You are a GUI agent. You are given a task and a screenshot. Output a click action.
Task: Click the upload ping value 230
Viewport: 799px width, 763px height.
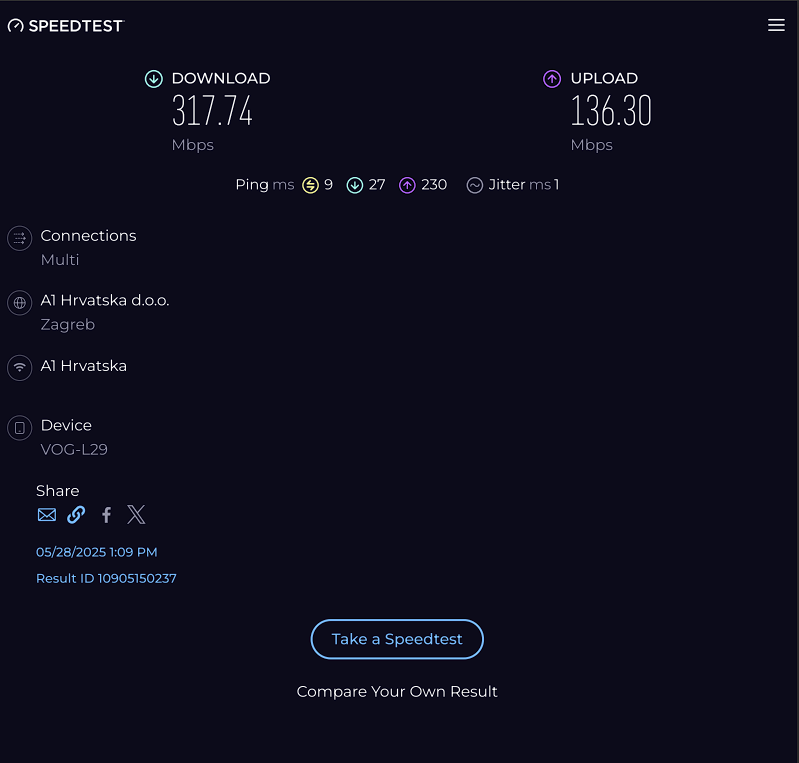[x=434, y=185]
